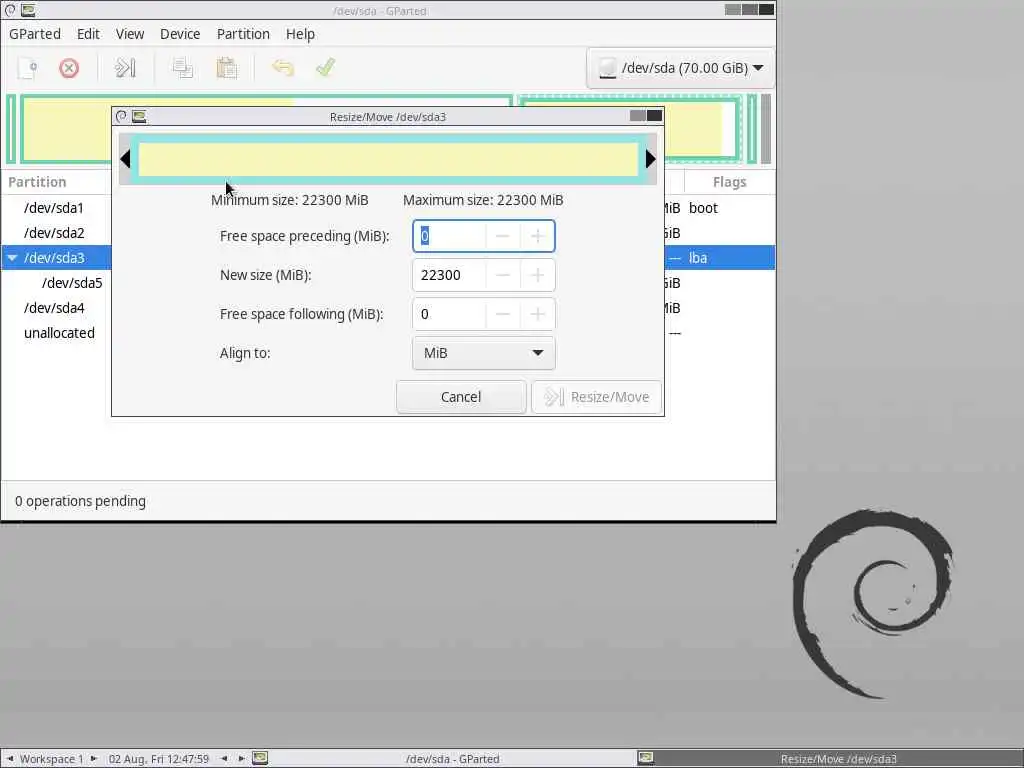Click the dialog title bar application icon
Viewport: 1024px width, 768px height.
[139, 116]
